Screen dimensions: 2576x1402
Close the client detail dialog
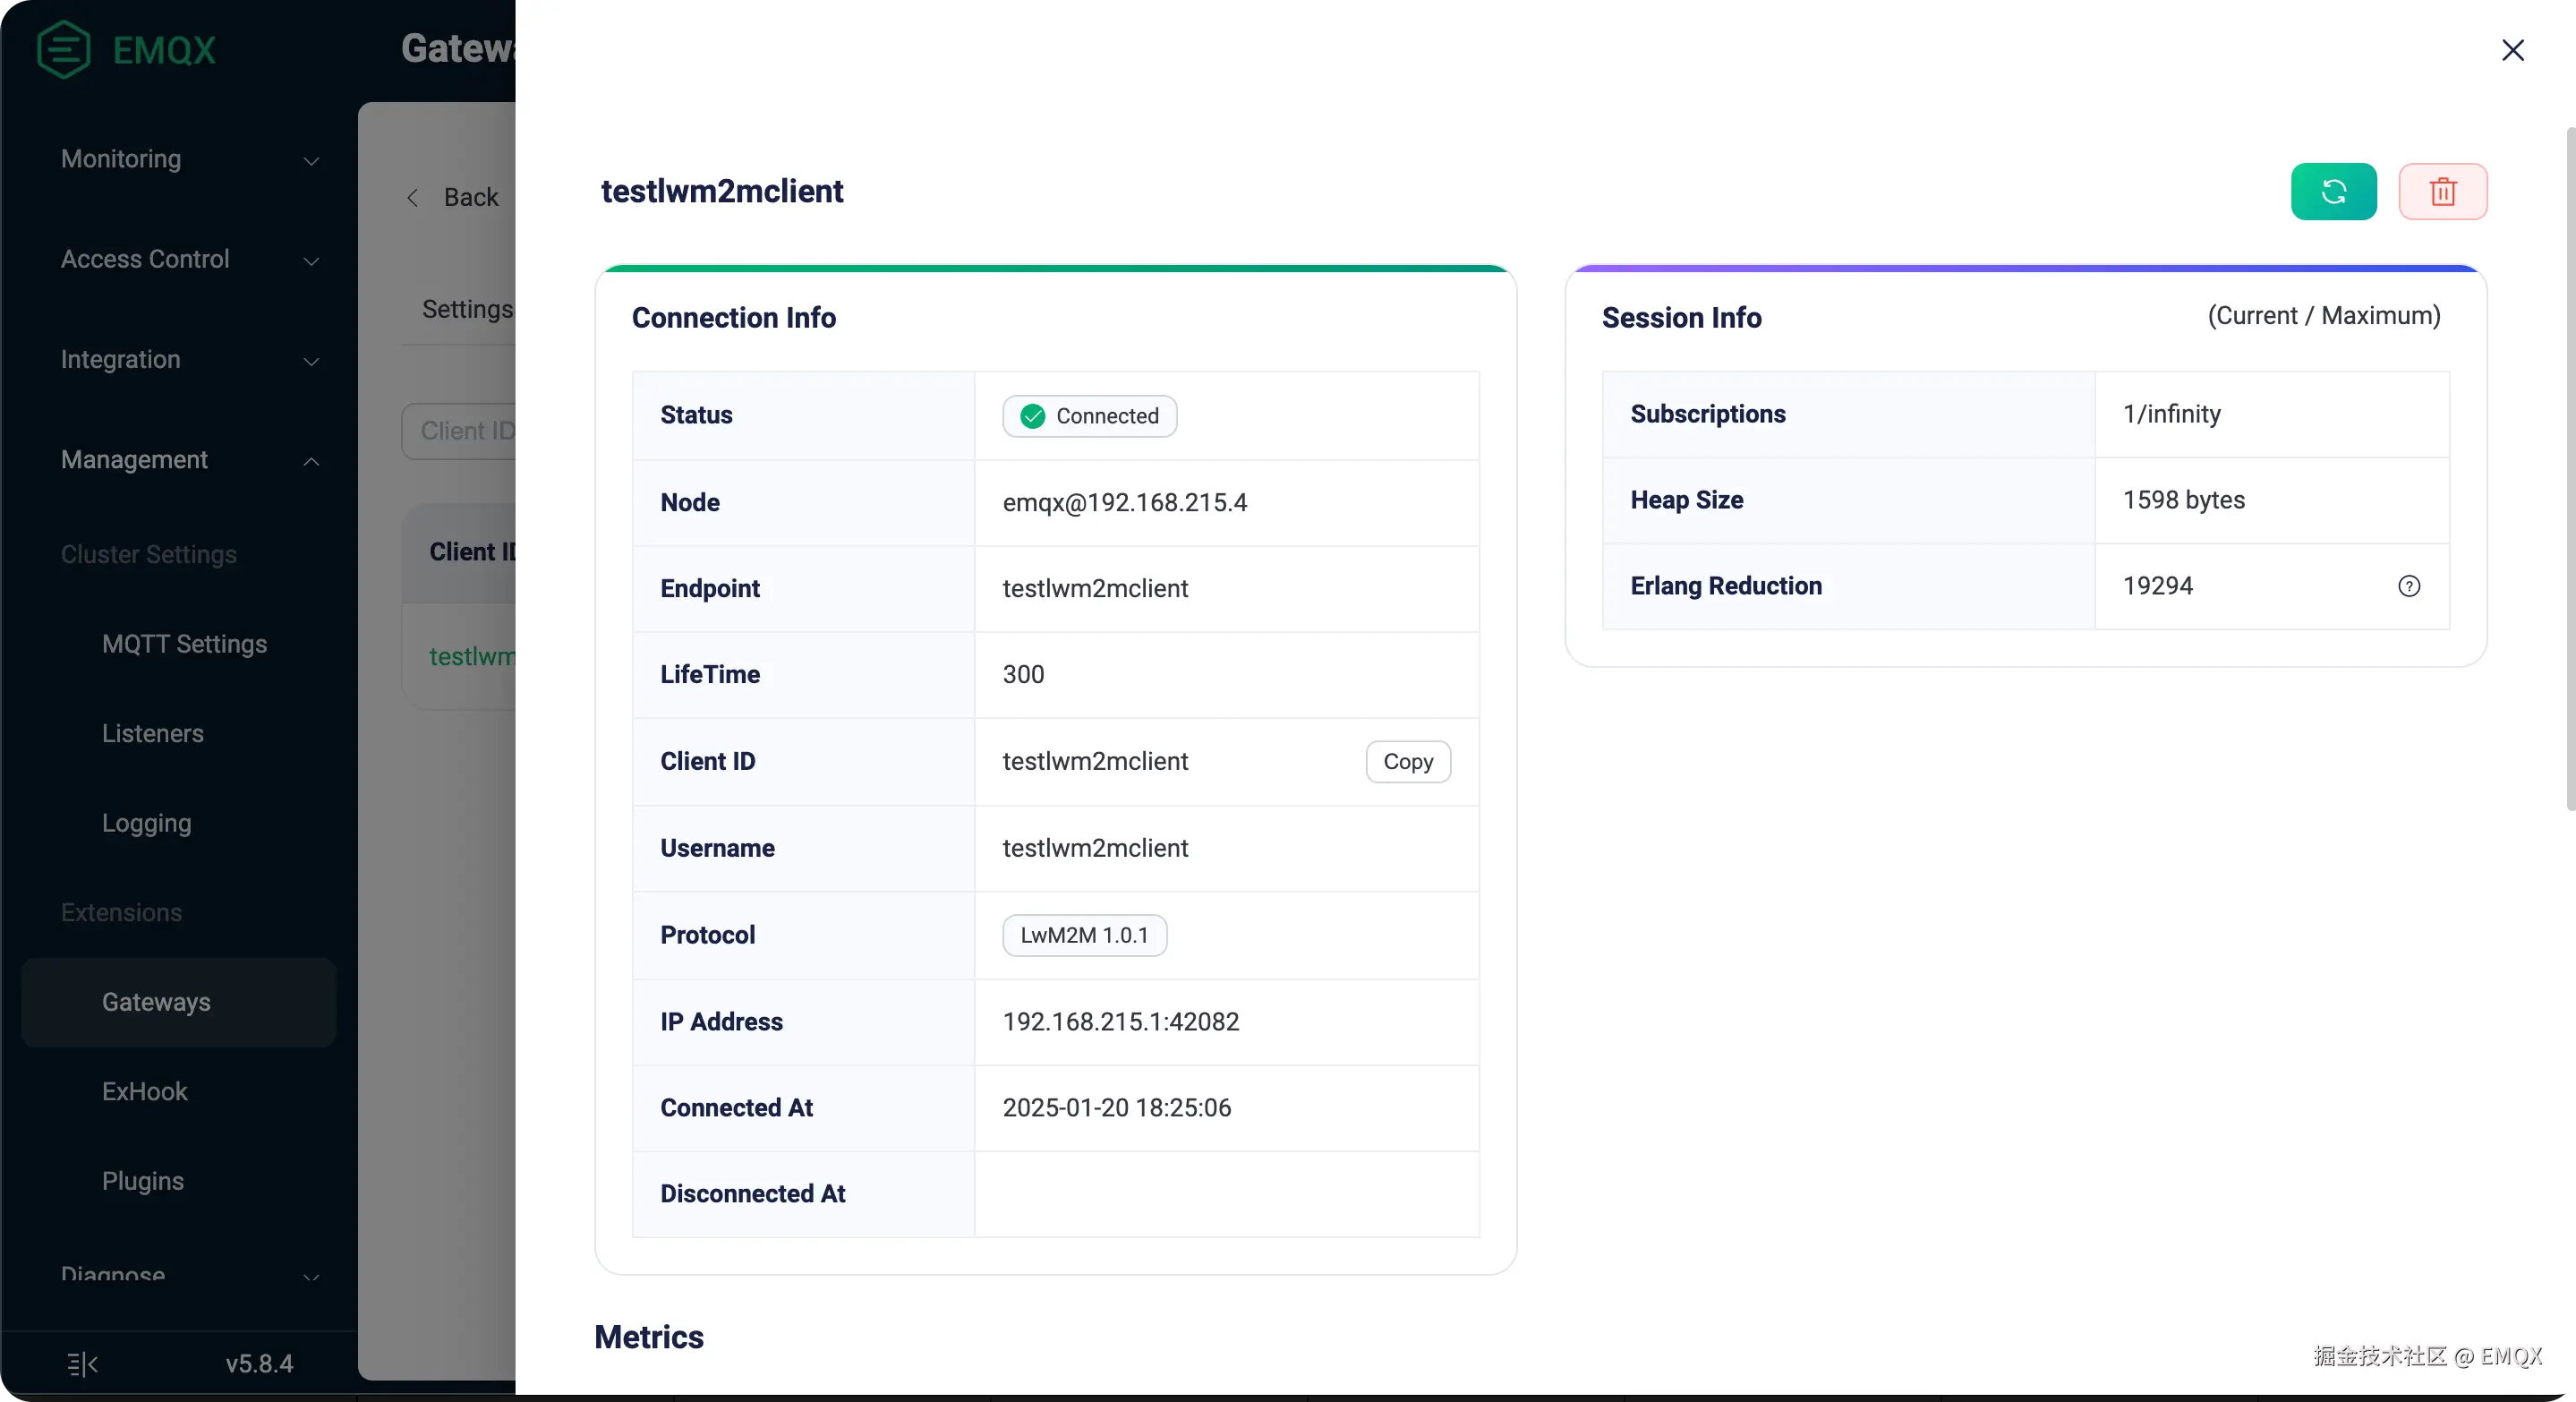(x=2513, y=50)
